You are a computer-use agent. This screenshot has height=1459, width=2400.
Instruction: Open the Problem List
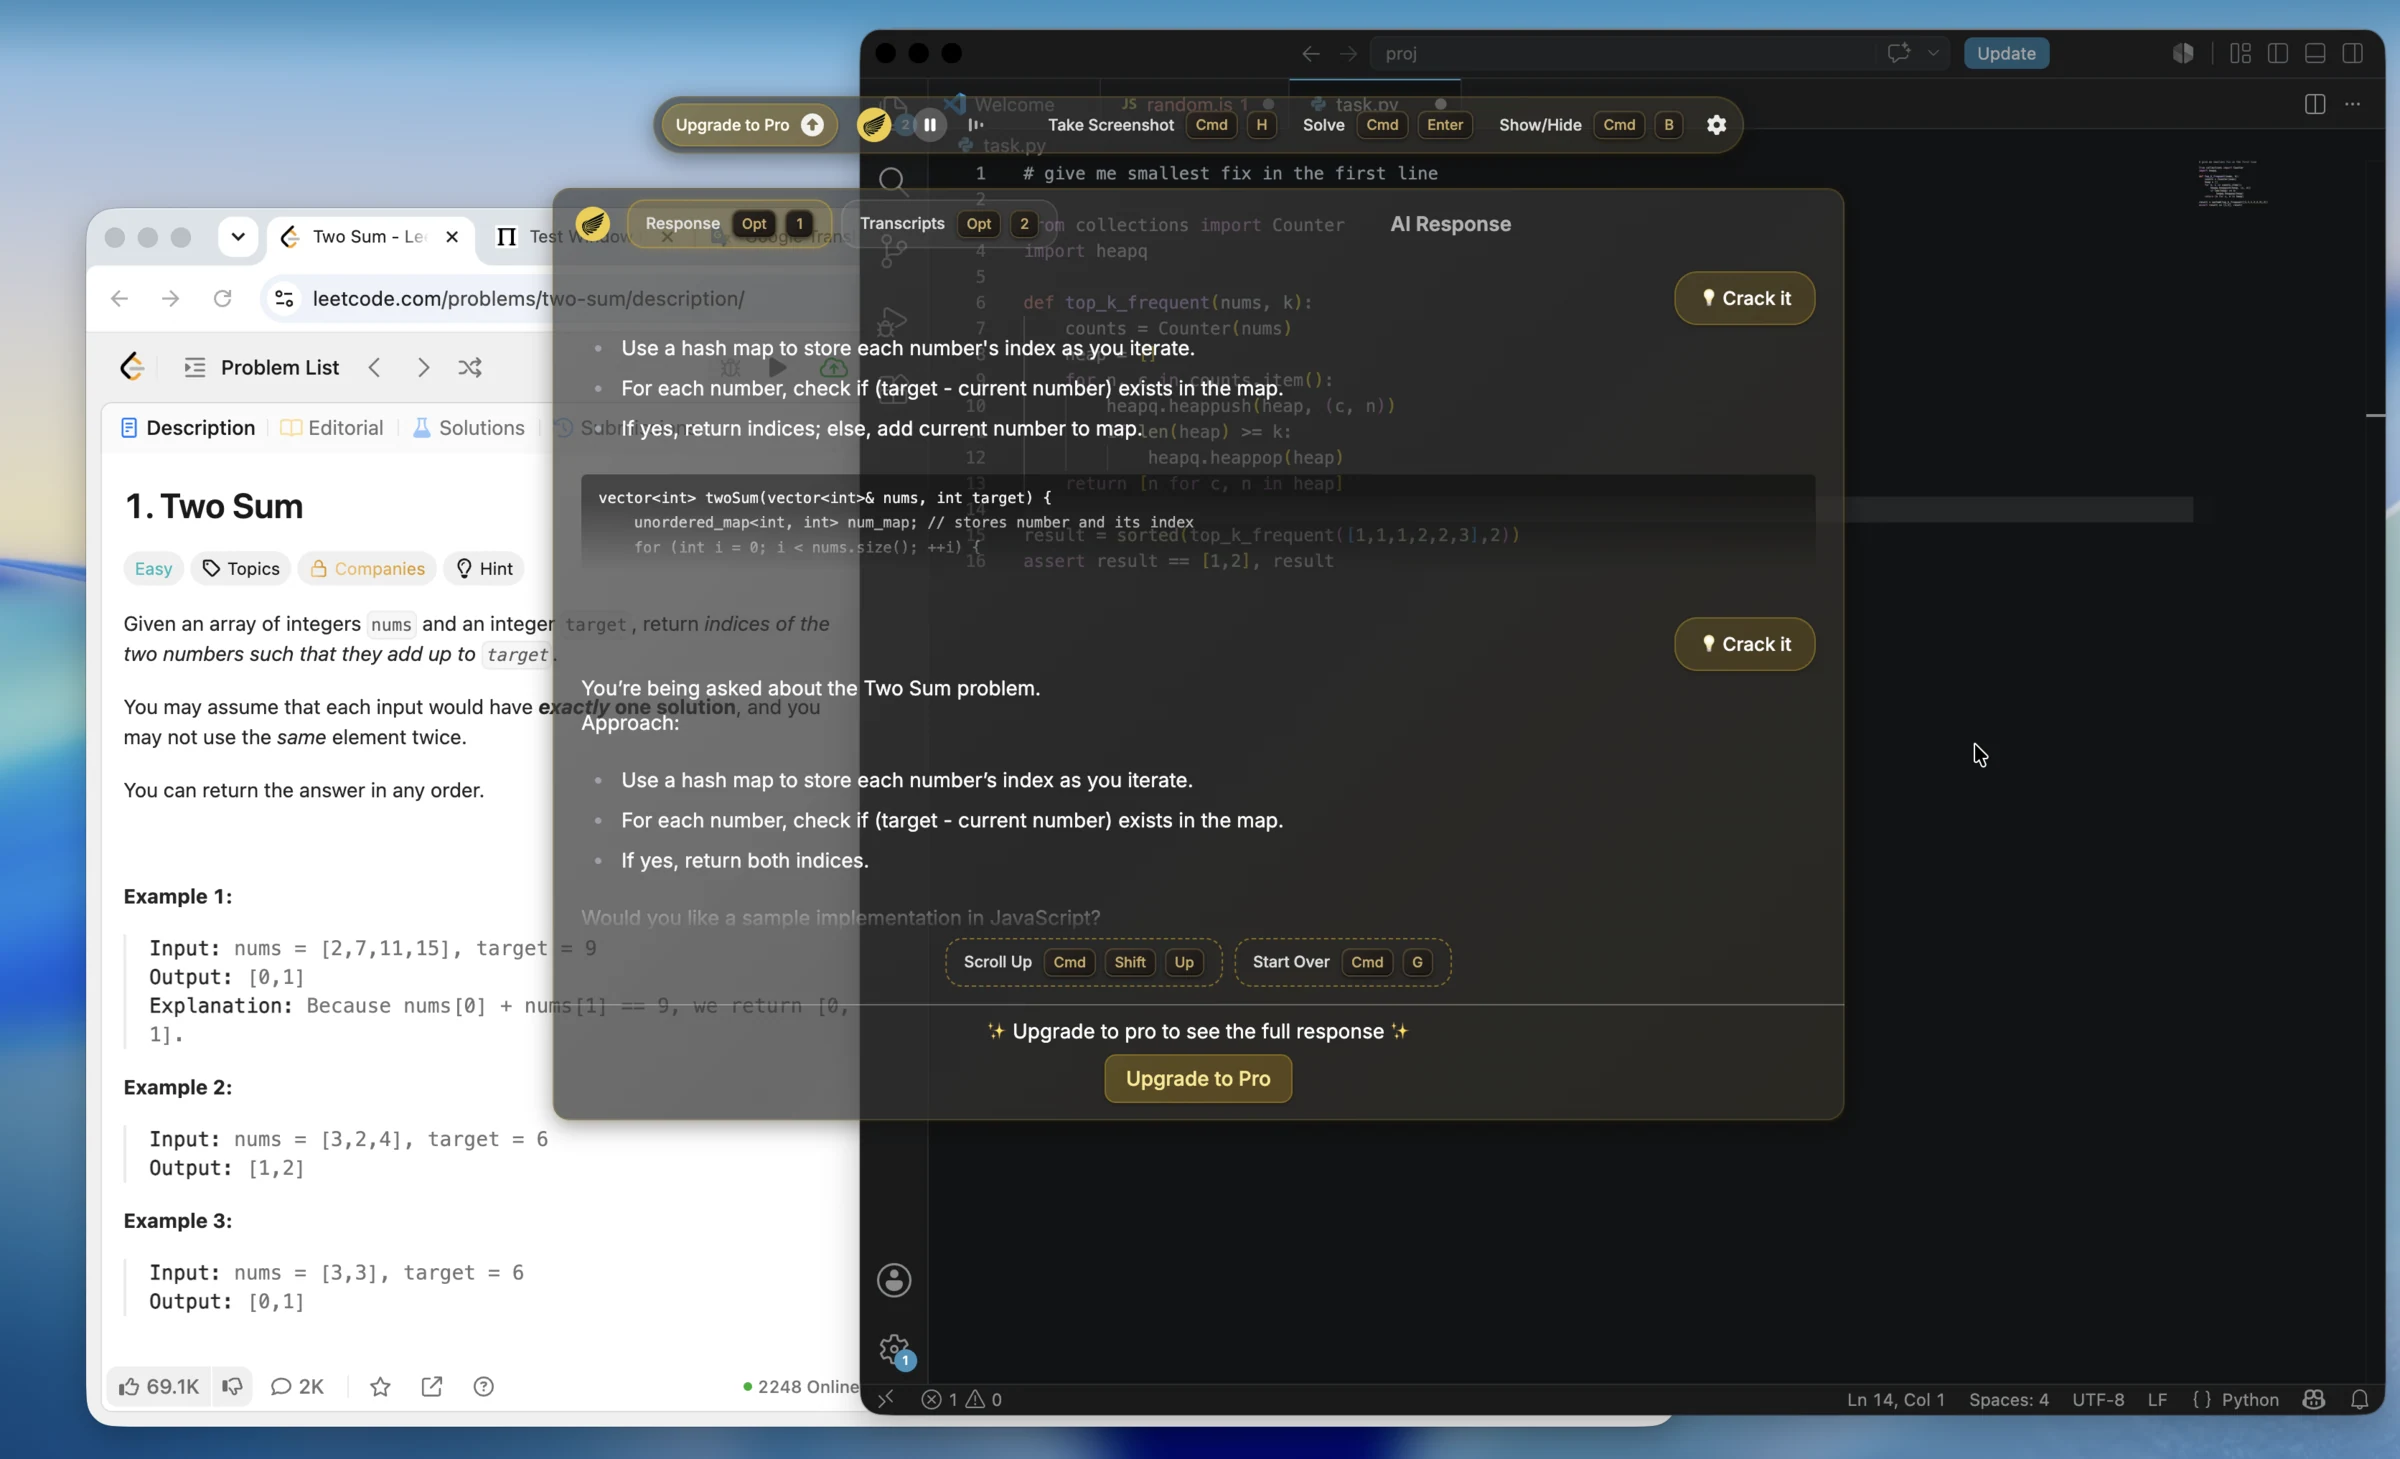pyautogui.click(x=262, y=367)
